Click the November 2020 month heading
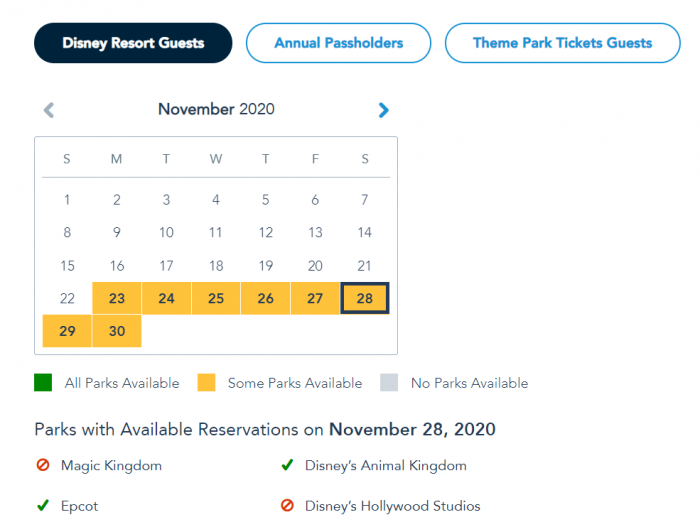The width and height of the screenshot is (700, 522). (x=216, y=109)
